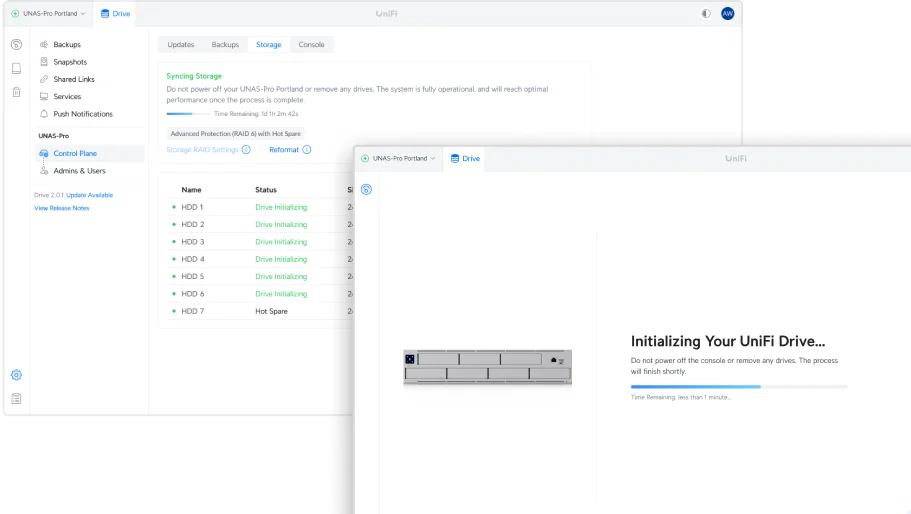Open Push Notifications in the sidebar
Screen dimensions: 911x514
pos(83,114)
